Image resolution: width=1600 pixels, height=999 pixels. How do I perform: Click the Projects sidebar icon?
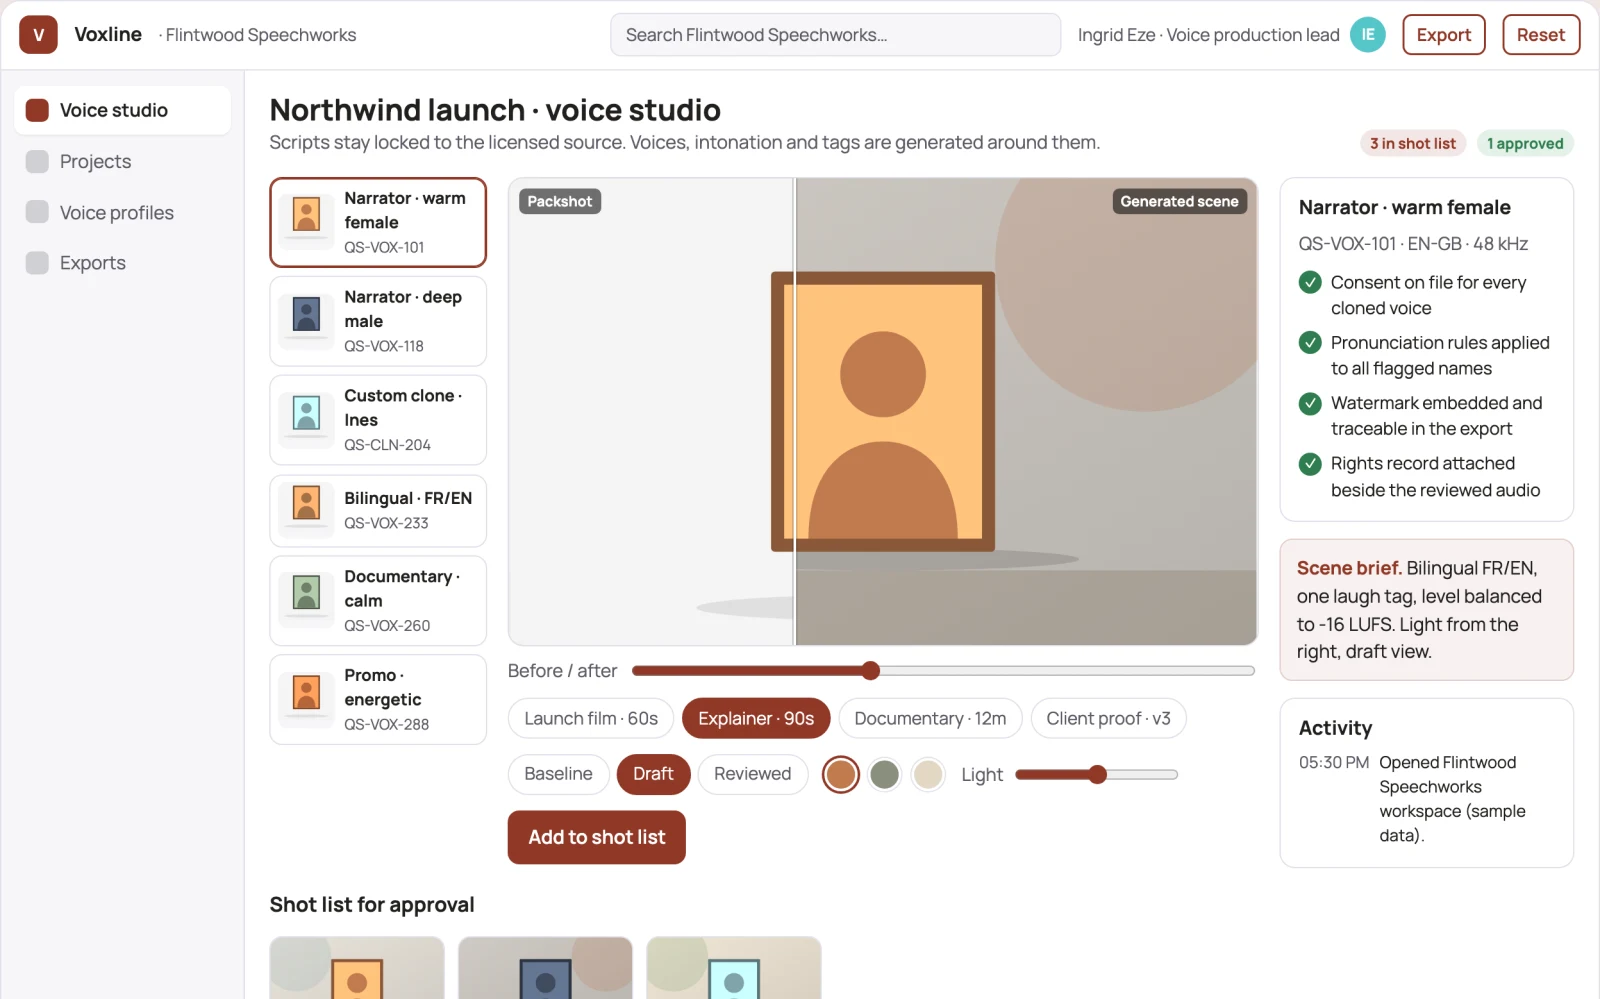tap(37, 161)
